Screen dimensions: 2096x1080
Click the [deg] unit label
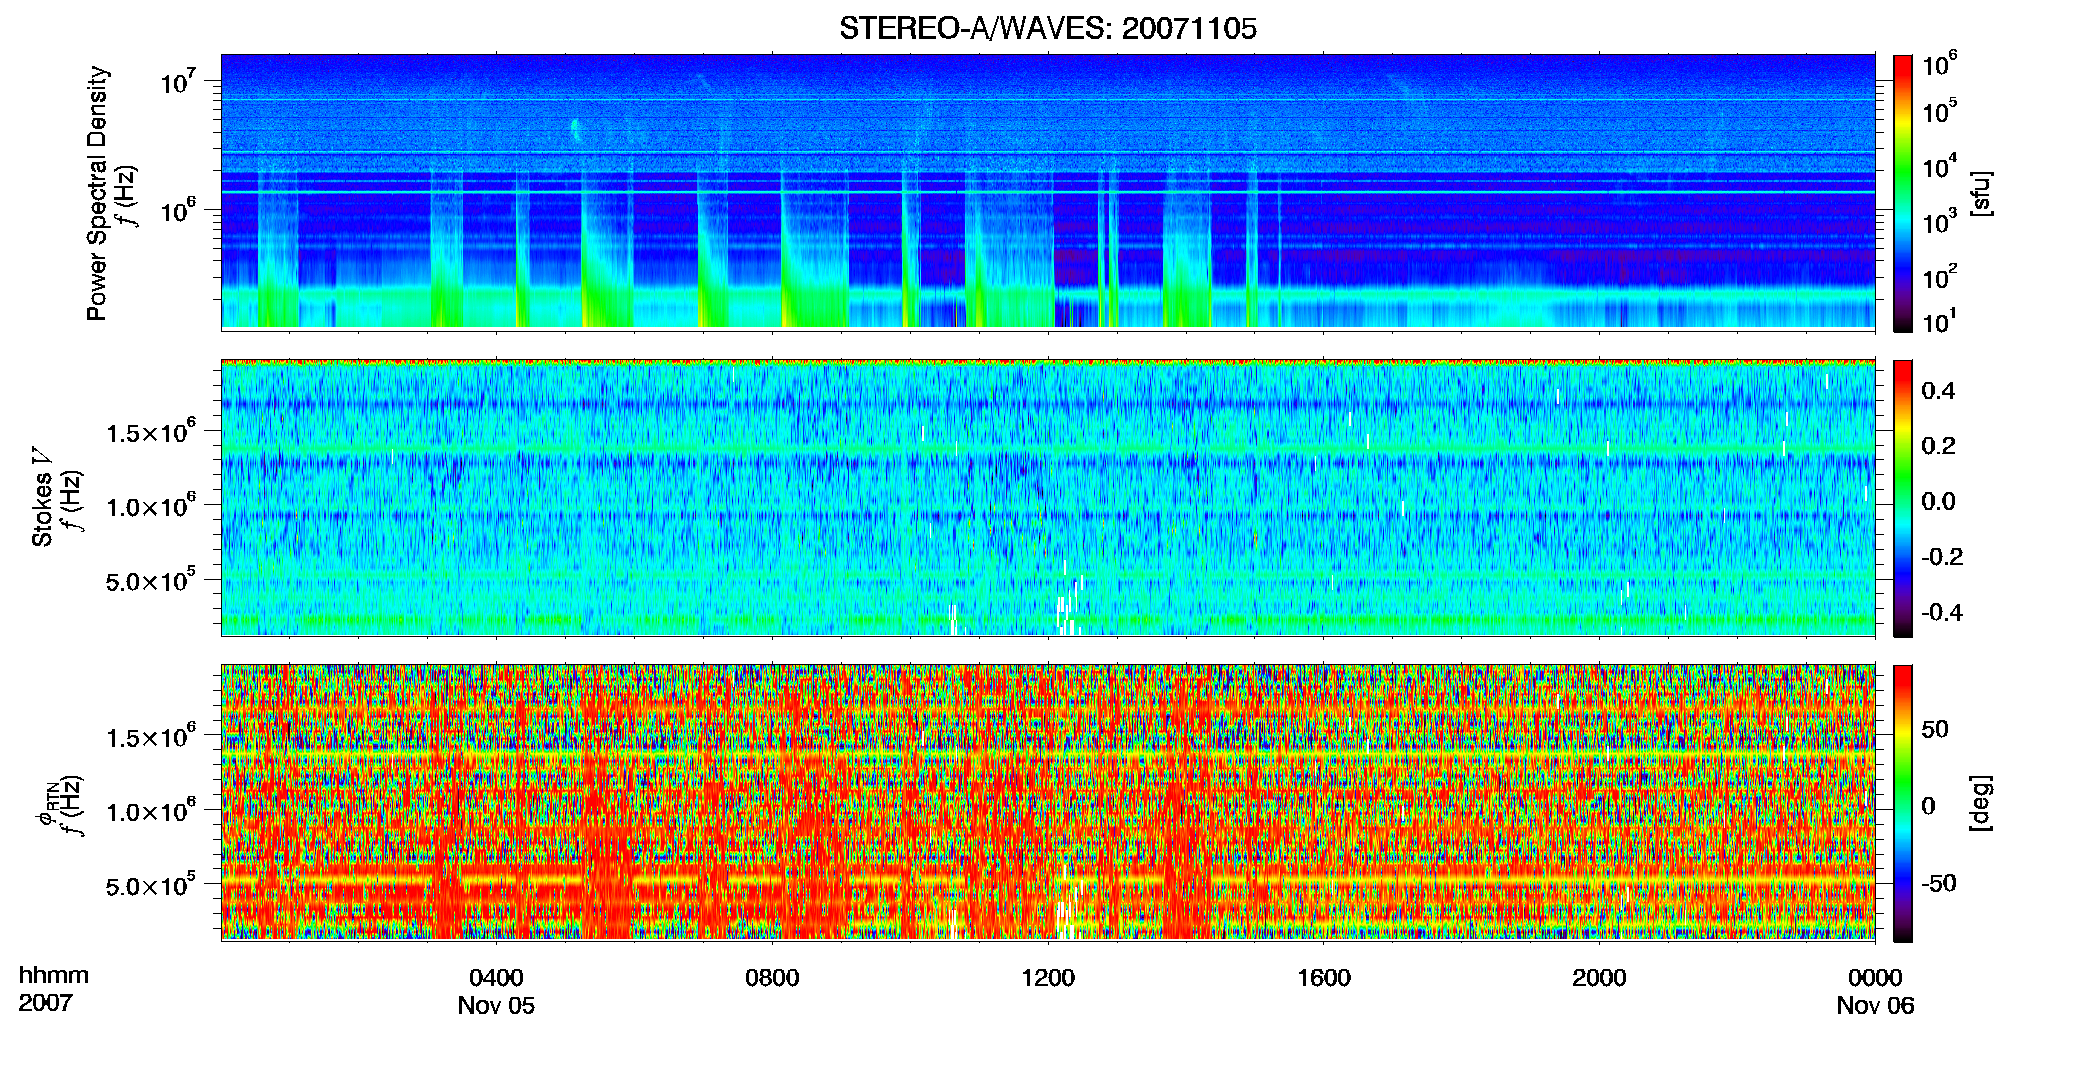pyautogui.click(x=1980, y=803)
